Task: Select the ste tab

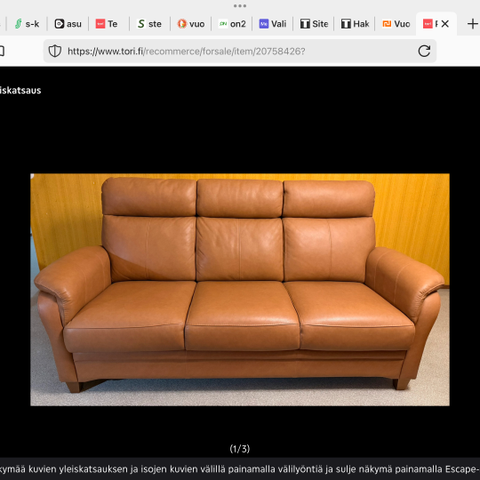Action: (150, 24)
